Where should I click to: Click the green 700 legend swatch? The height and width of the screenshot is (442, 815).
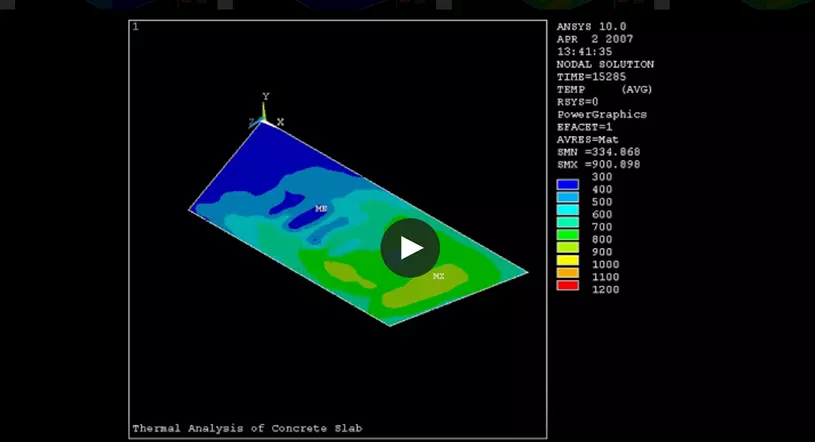568,235
